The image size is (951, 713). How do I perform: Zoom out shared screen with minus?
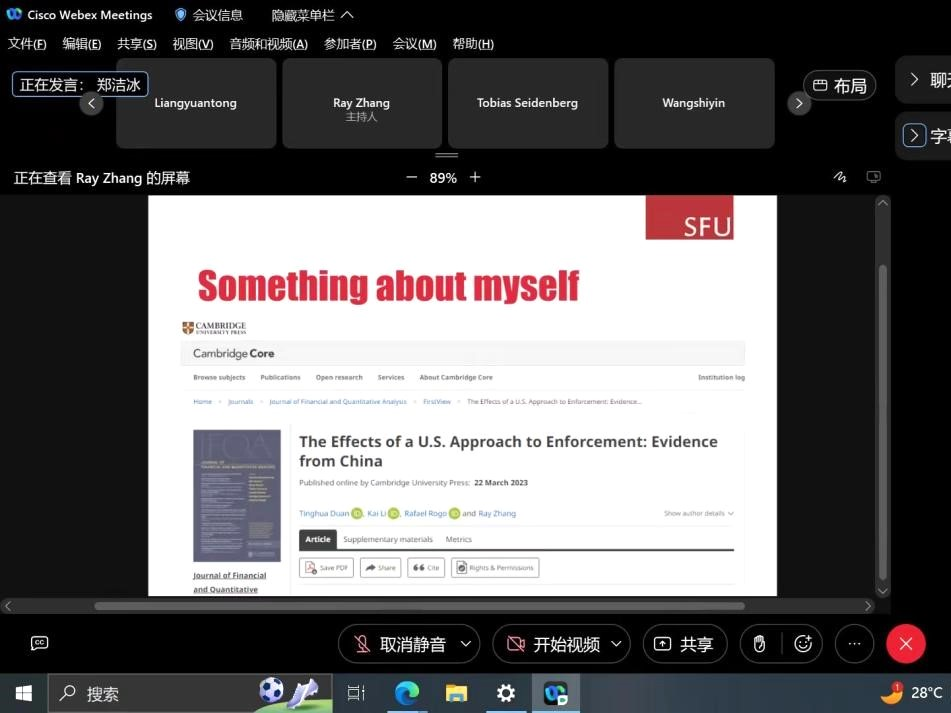(411, 177)
